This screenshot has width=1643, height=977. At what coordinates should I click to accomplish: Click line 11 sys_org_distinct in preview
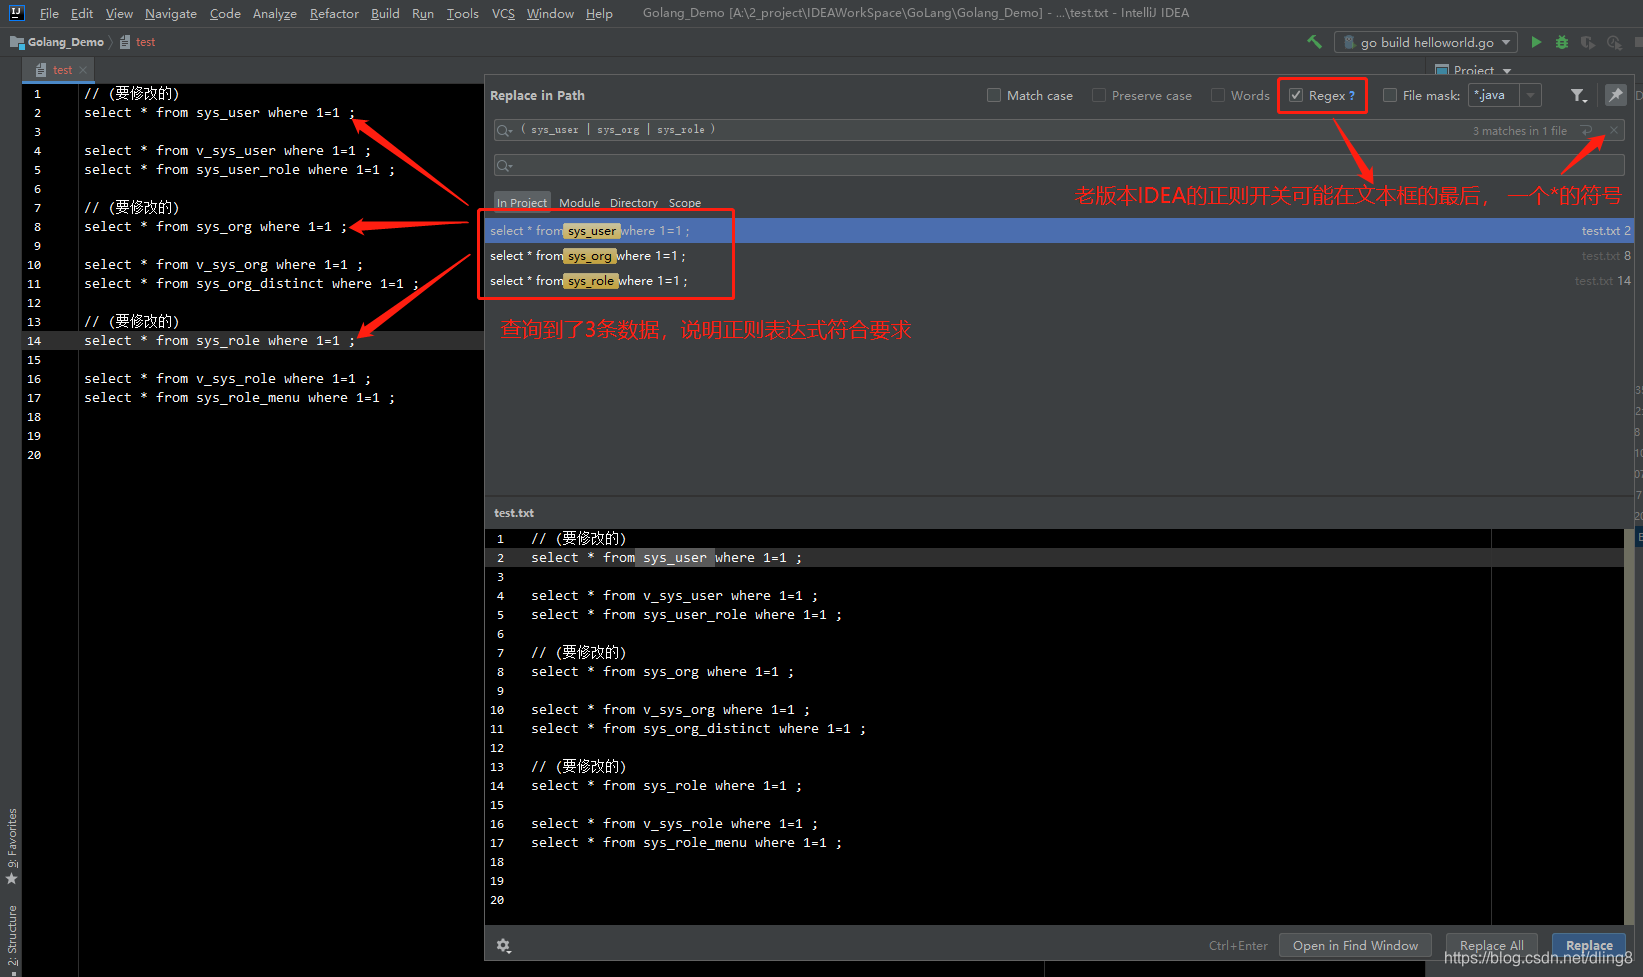coord(699,729)
